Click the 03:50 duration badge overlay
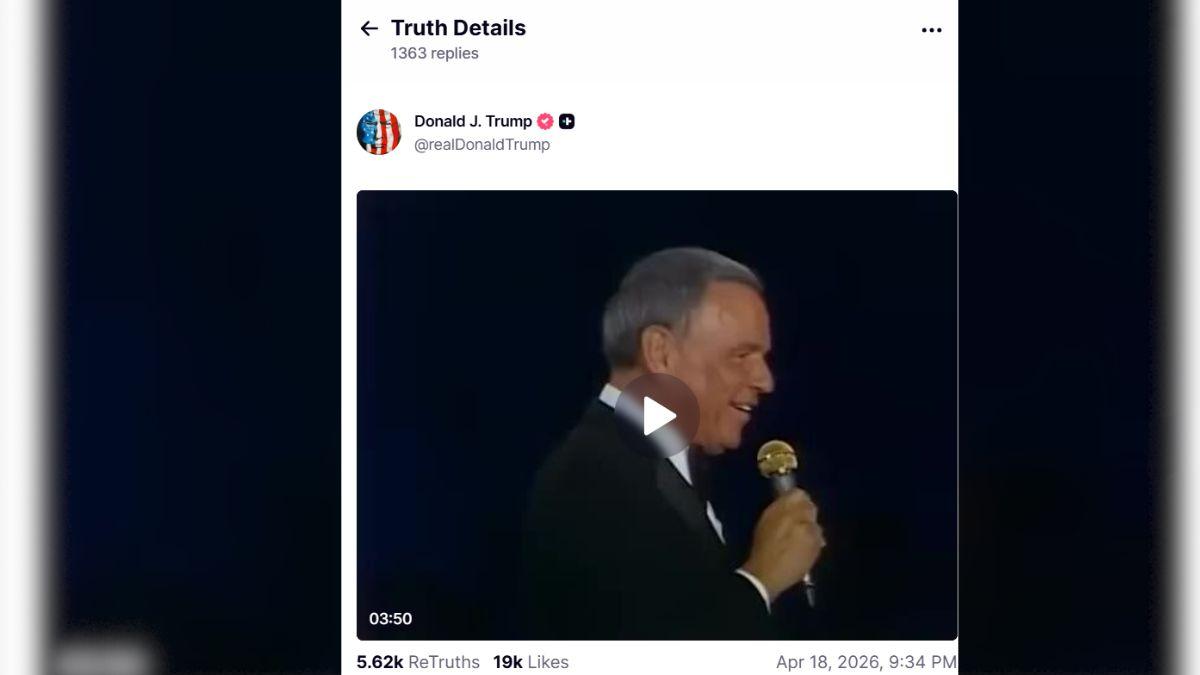Image resolution: width=1200 pixels, height=675 pixels. (x=390, y=618)
